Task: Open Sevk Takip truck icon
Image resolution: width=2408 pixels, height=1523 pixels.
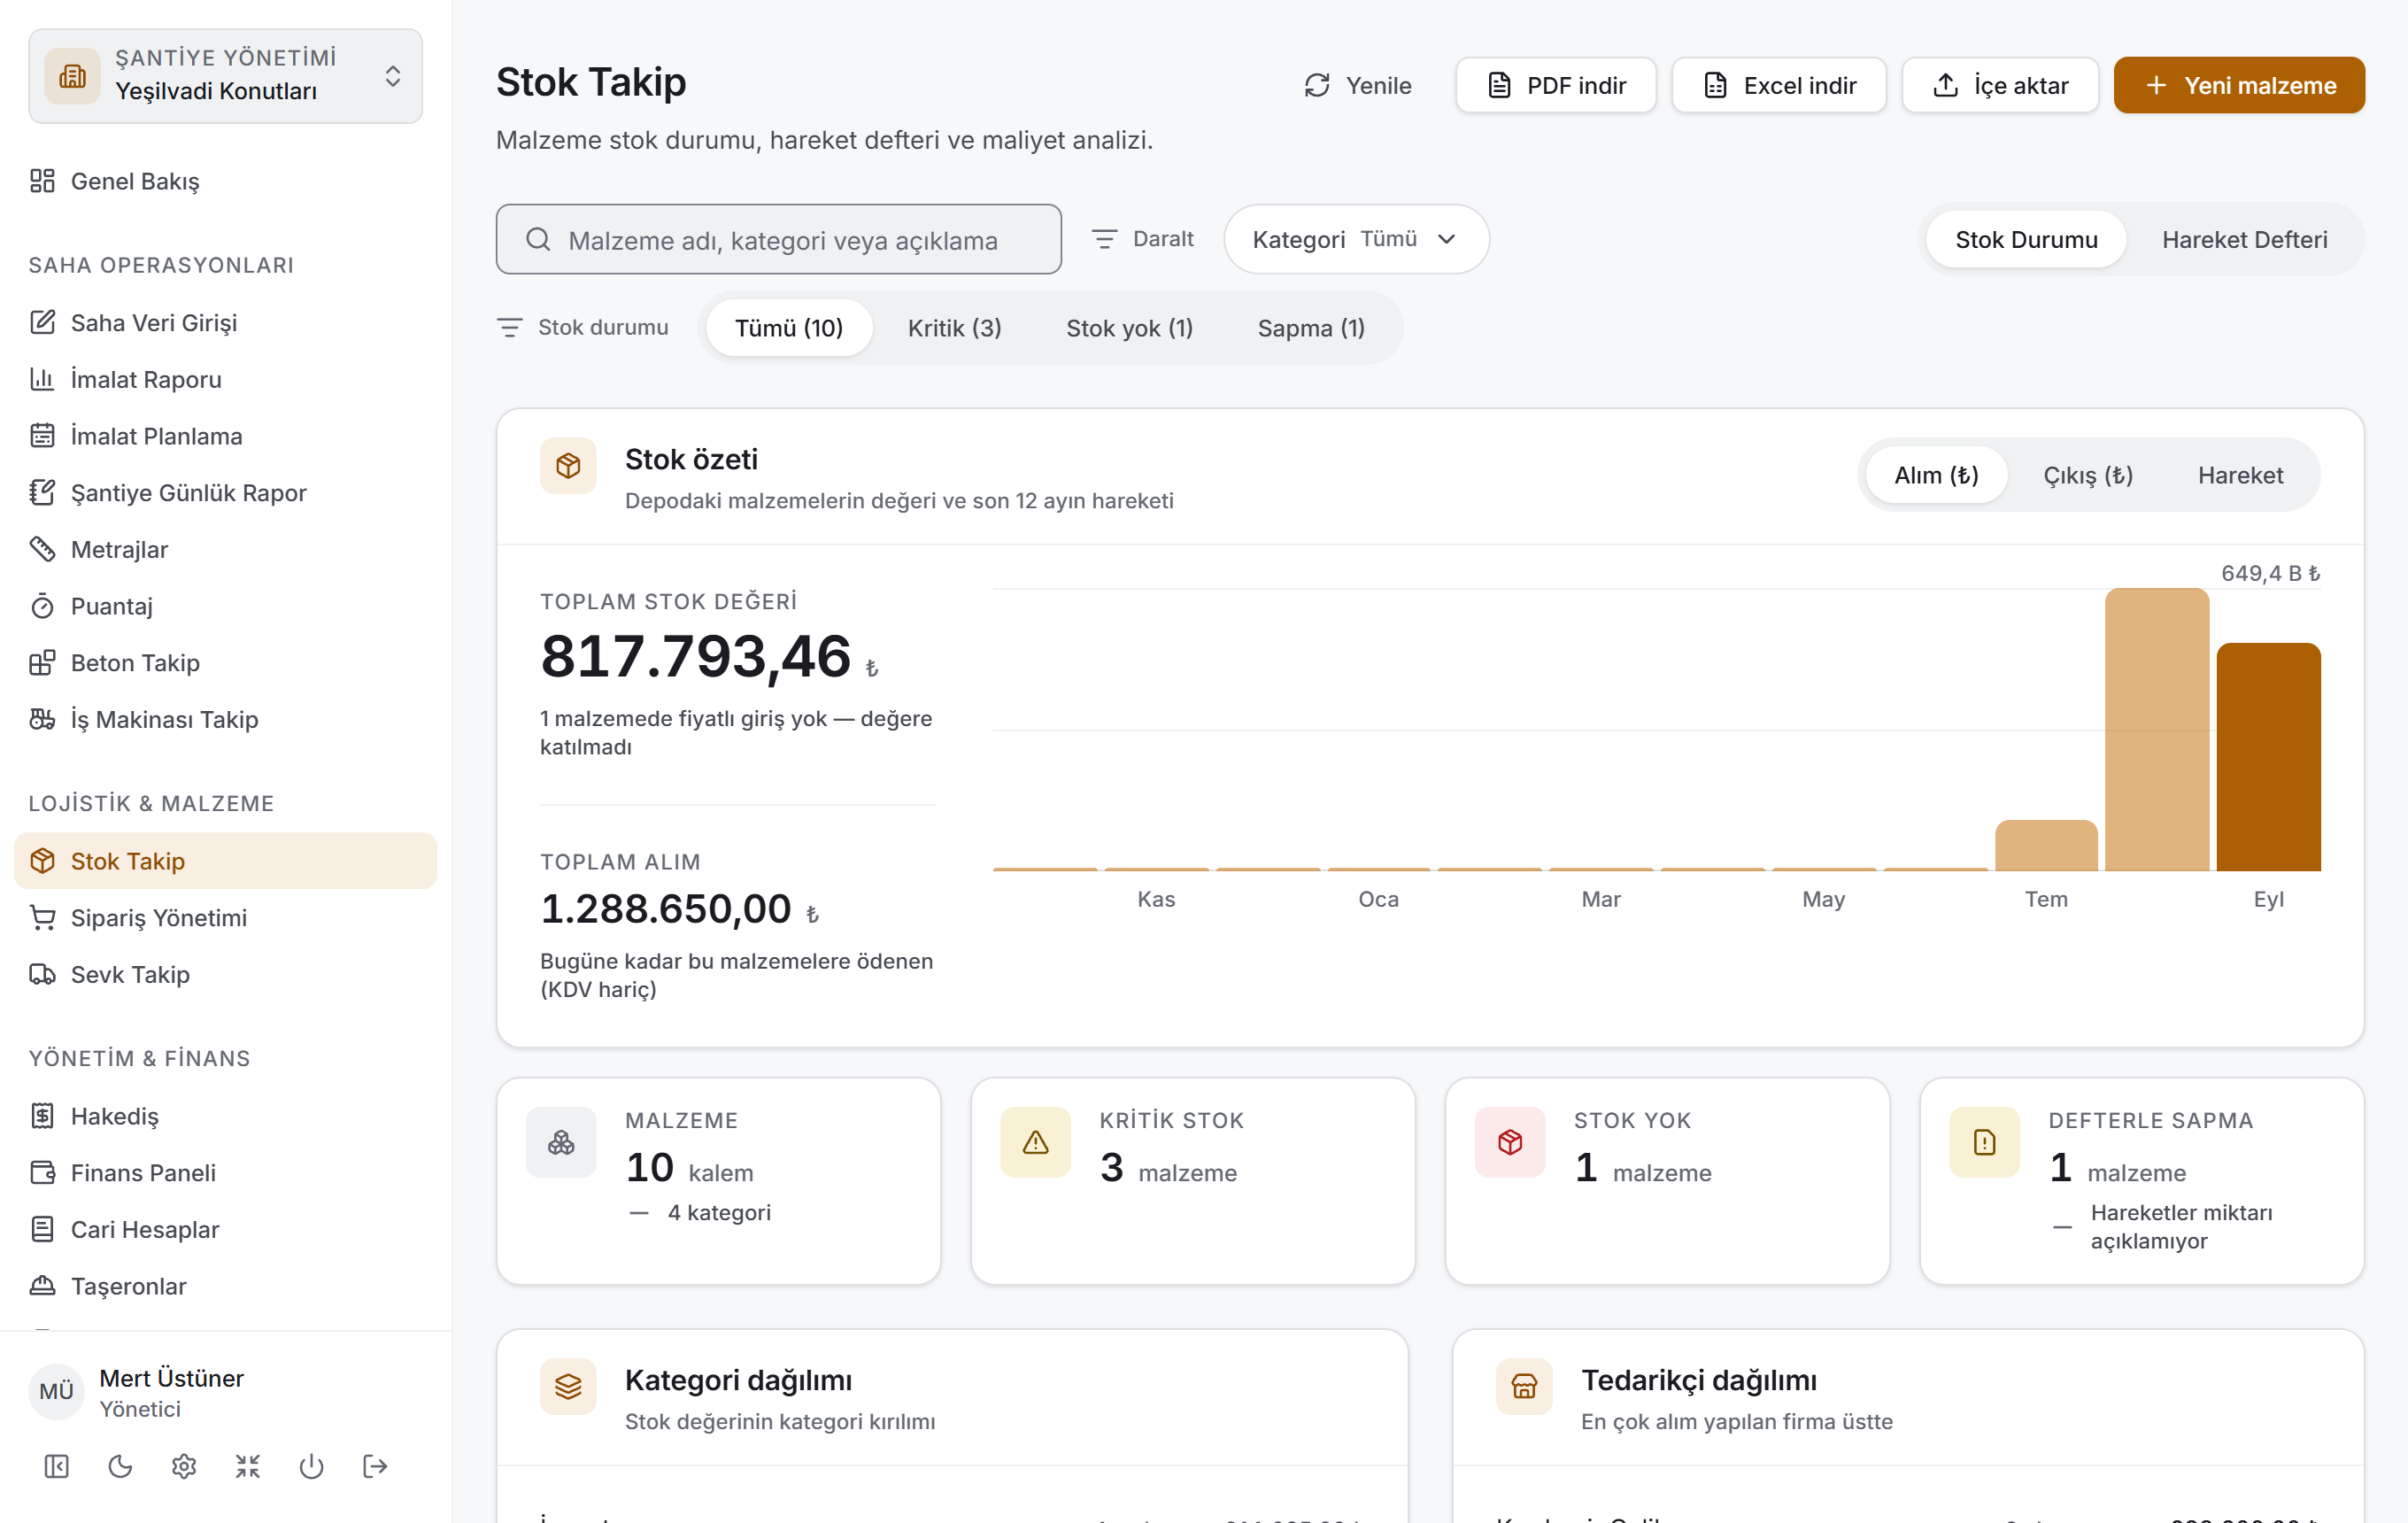Action: pyautogui.click(x=42, y=974)
